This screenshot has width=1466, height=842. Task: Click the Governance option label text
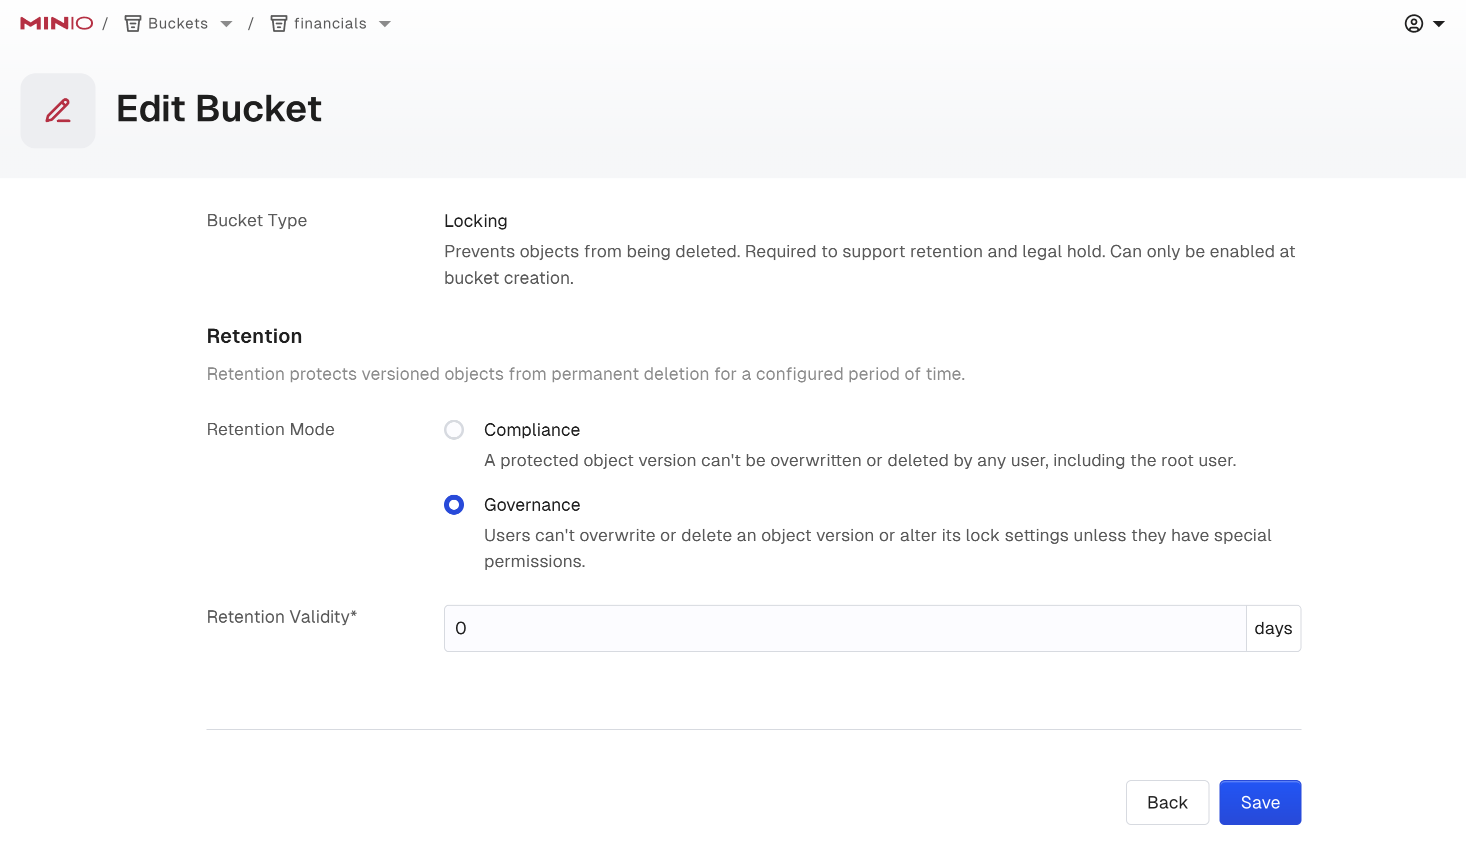[532, 505]
